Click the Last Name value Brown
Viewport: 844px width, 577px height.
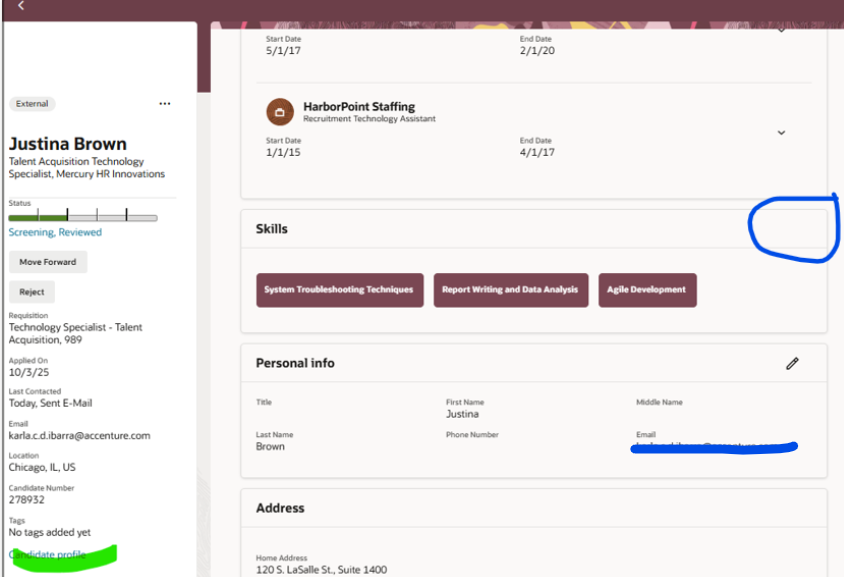tap(270, 447)
